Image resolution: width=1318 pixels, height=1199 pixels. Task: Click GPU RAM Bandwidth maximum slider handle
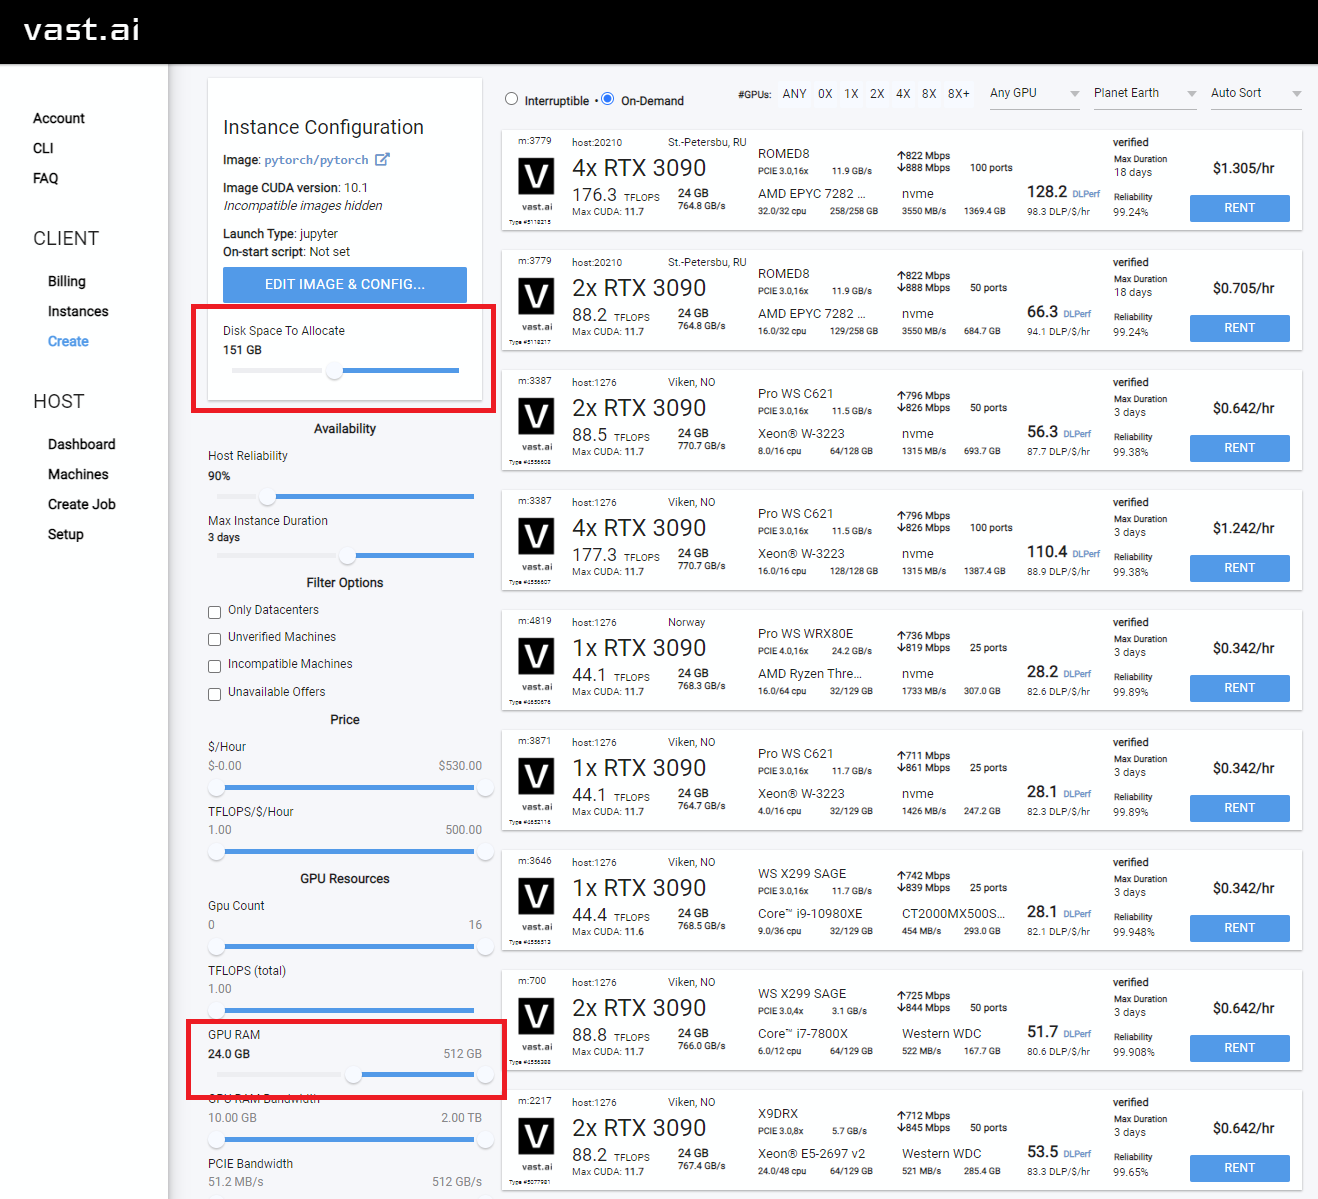click(x=485, y=1140)
